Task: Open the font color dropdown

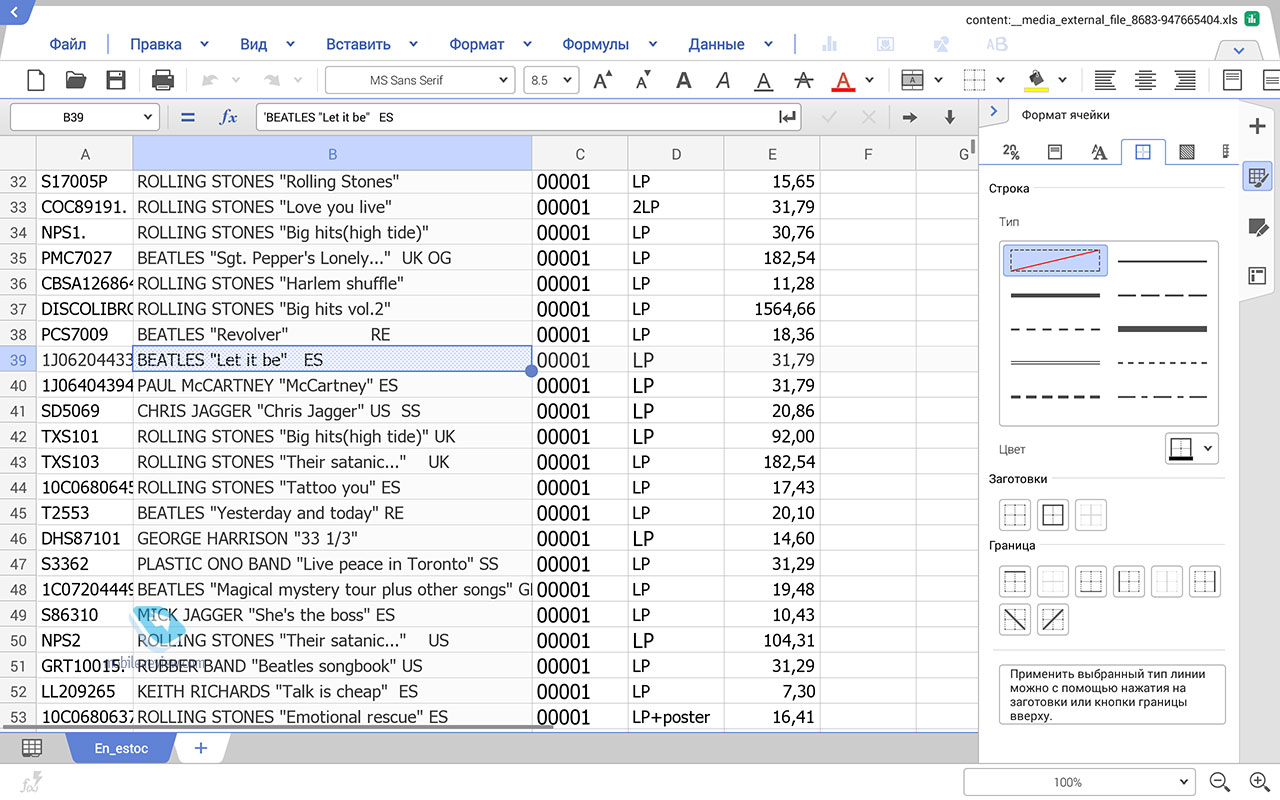Action: [x=869, y=80]
